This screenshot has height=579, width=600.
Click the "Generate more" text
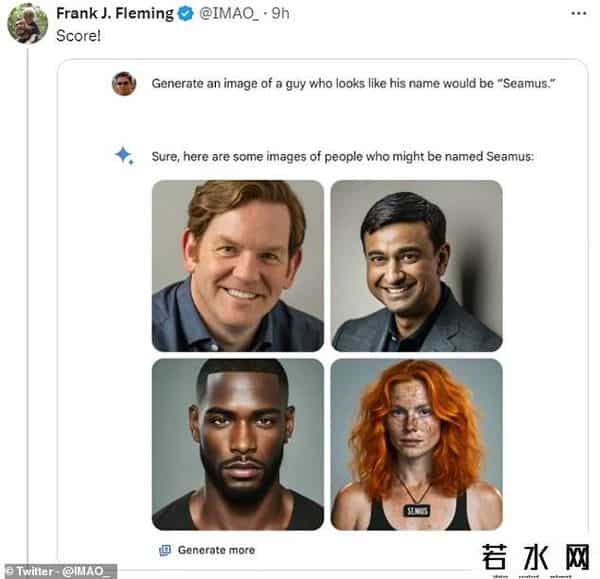216,550
